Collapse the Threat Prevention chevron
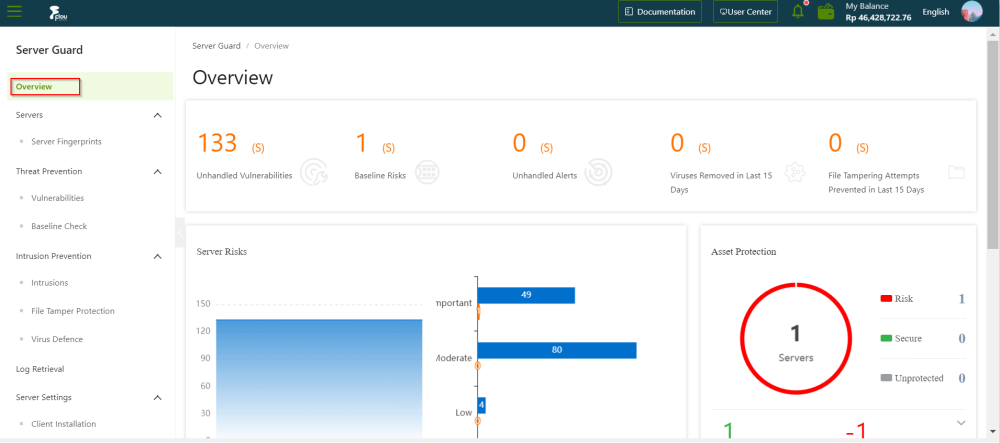The height and width of the screenshot is (443, 1000). click(158, 171)
